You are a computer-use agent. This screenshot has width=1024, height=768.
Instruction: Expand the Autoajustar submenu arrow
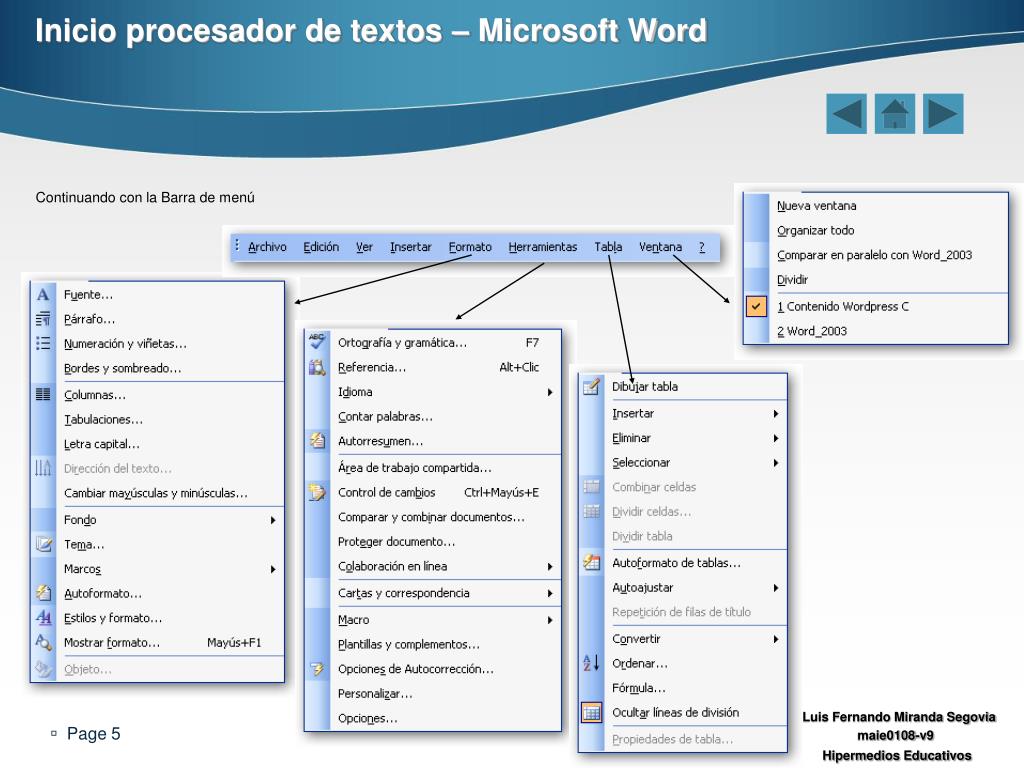coord(776,588)
